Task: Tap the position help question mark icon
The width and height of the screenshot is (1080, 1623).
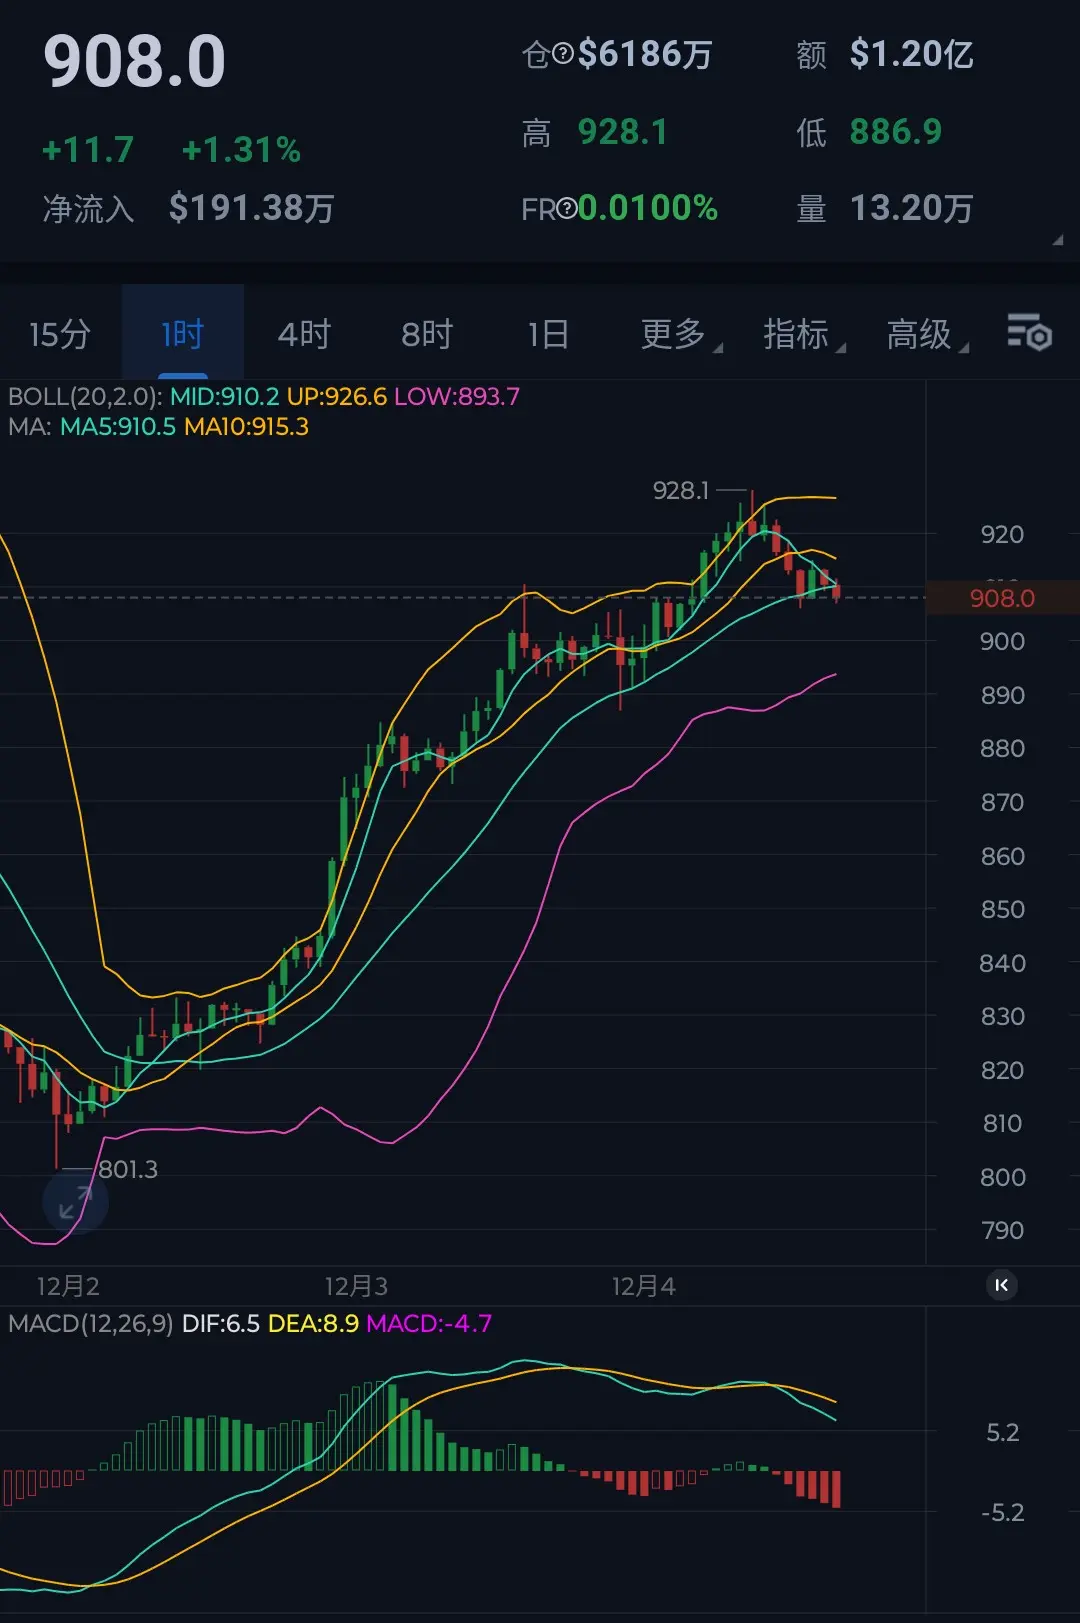Action: 563,54
